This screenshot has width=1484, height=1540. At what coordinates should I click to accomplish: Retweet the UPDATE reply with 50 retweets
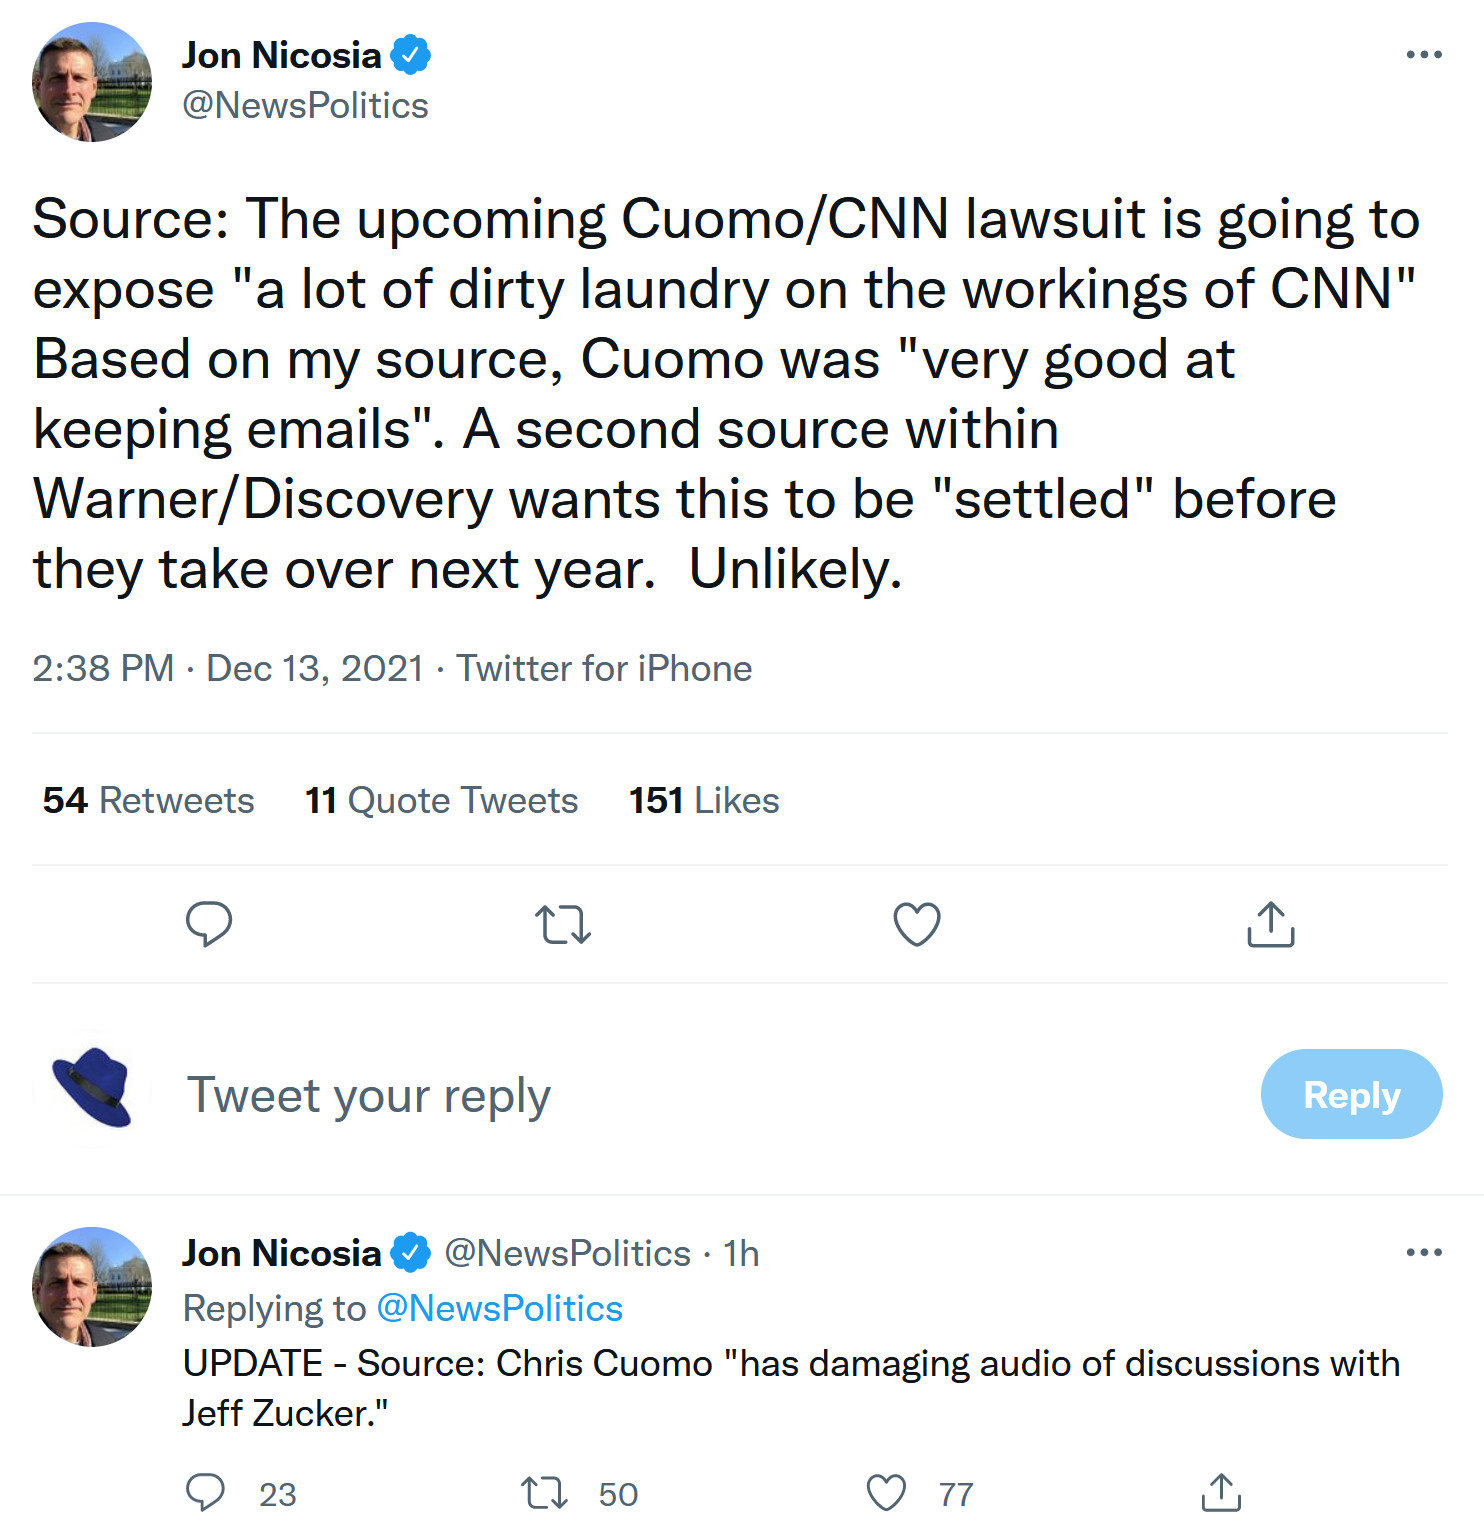point(545,1493)
